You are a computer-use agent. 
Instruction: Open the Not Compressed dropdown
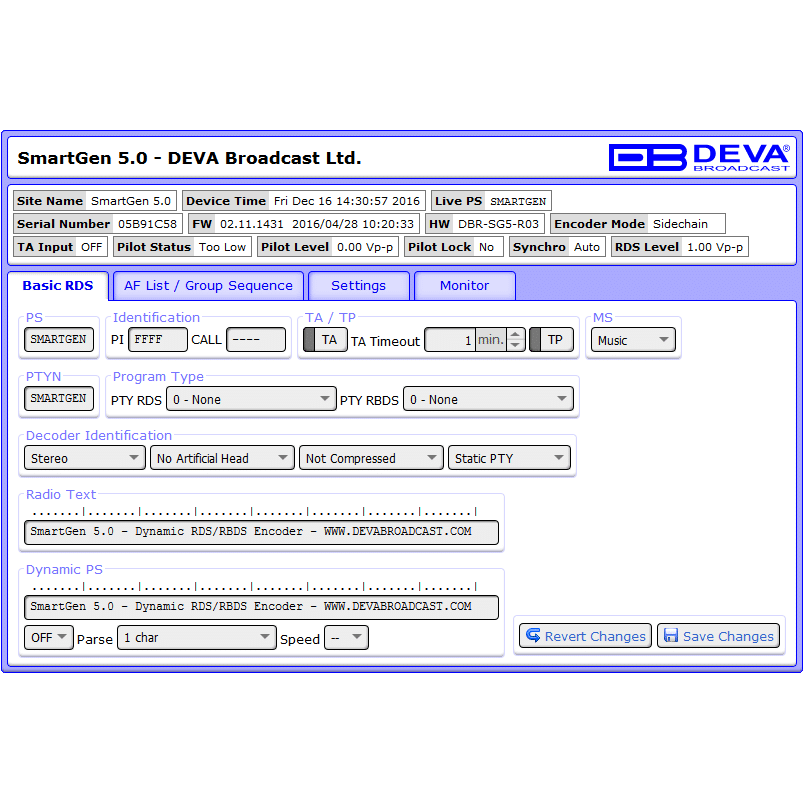coord(371,458)
